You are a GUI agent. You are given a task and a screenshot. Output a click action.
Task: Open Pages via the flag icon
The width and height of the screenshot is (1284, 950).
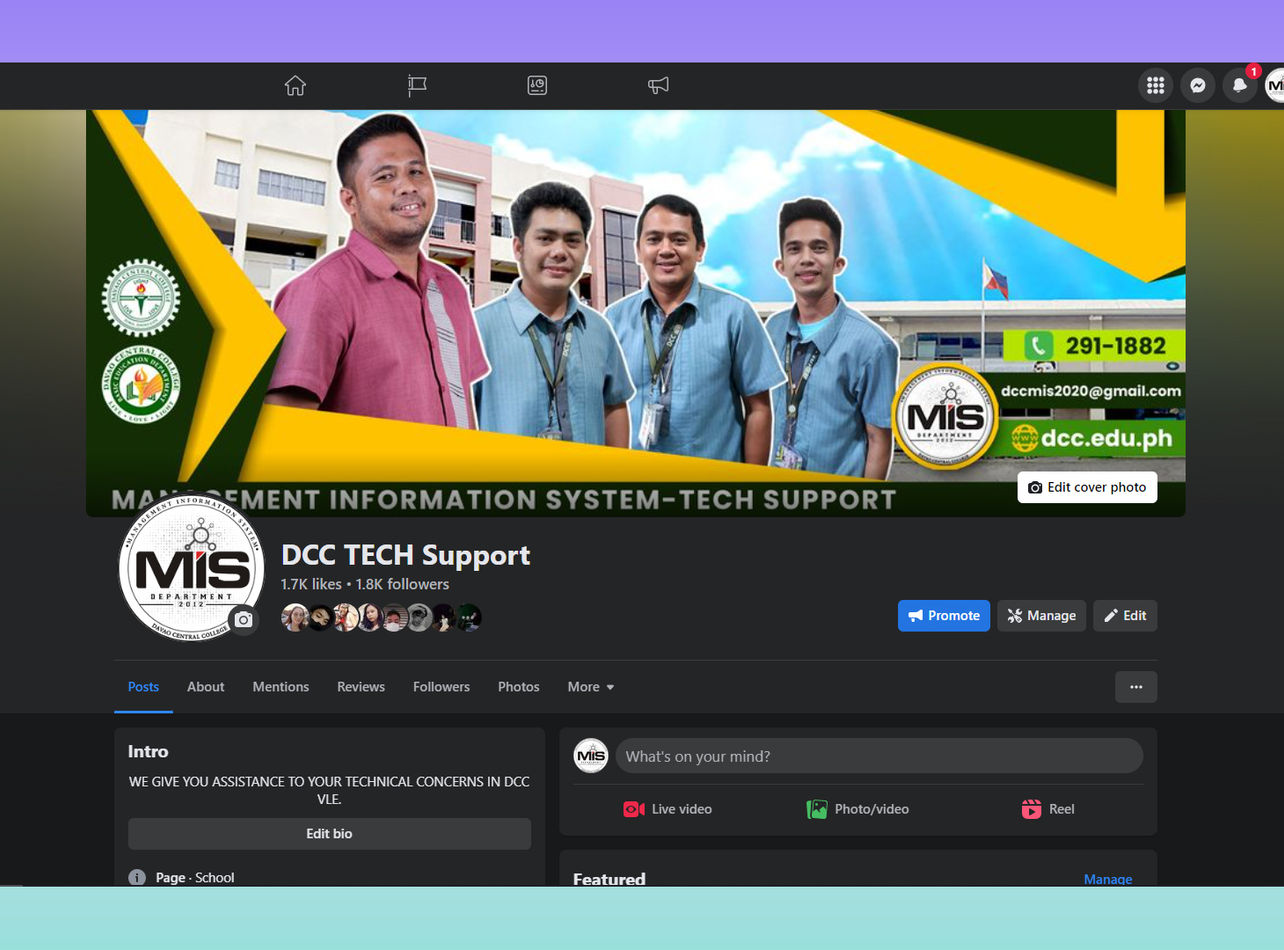click(417, 86)
